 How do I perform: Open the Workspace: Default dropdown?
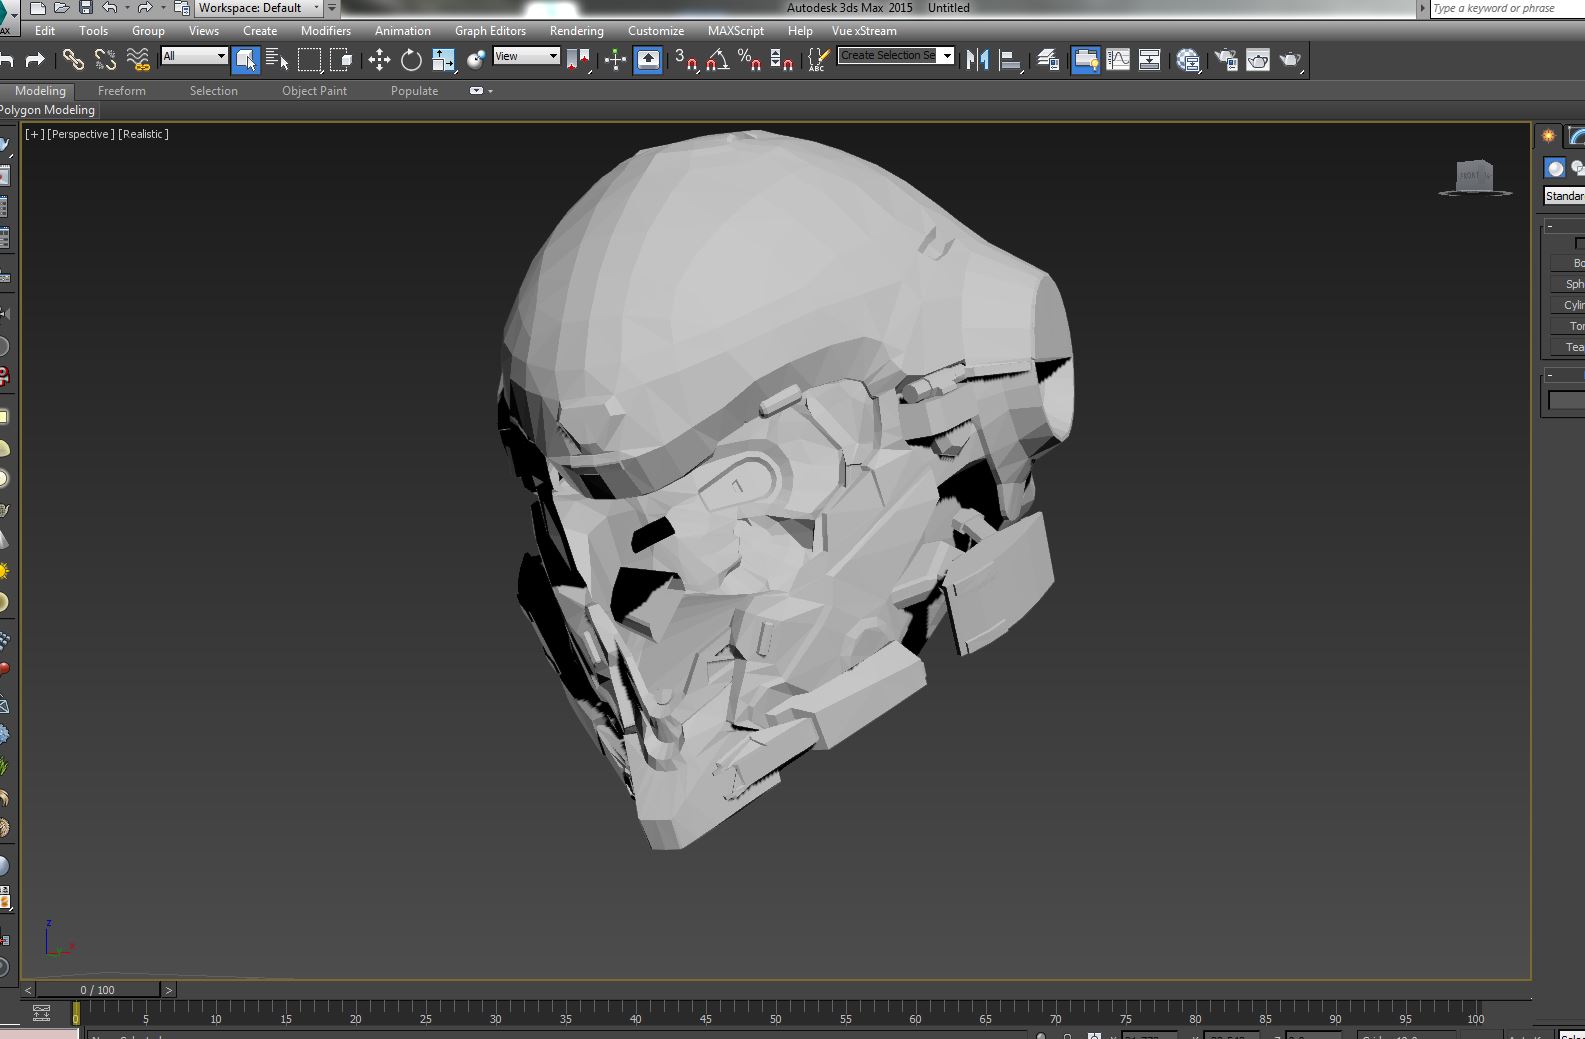pyautogui.click(x=258, y=8)
